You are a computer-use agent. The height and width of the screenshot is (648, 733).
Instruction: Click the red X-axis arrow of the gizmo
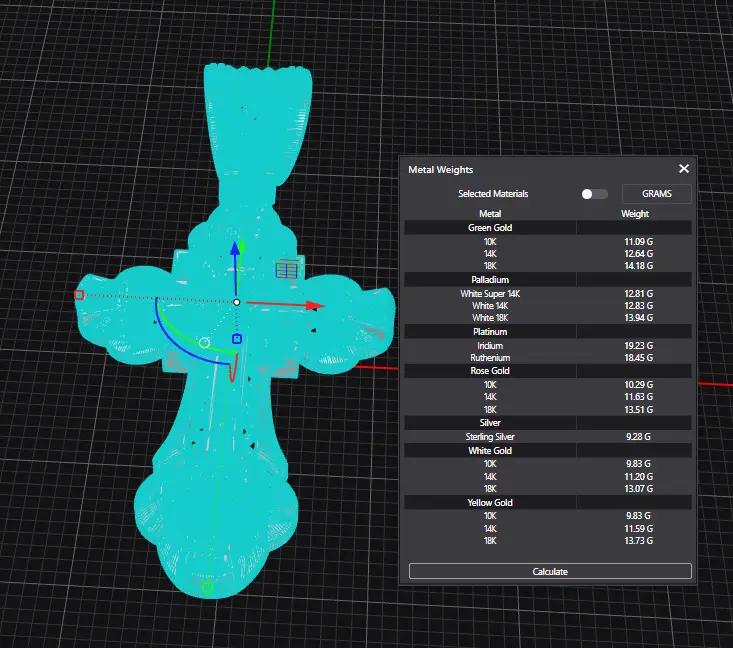313,305
